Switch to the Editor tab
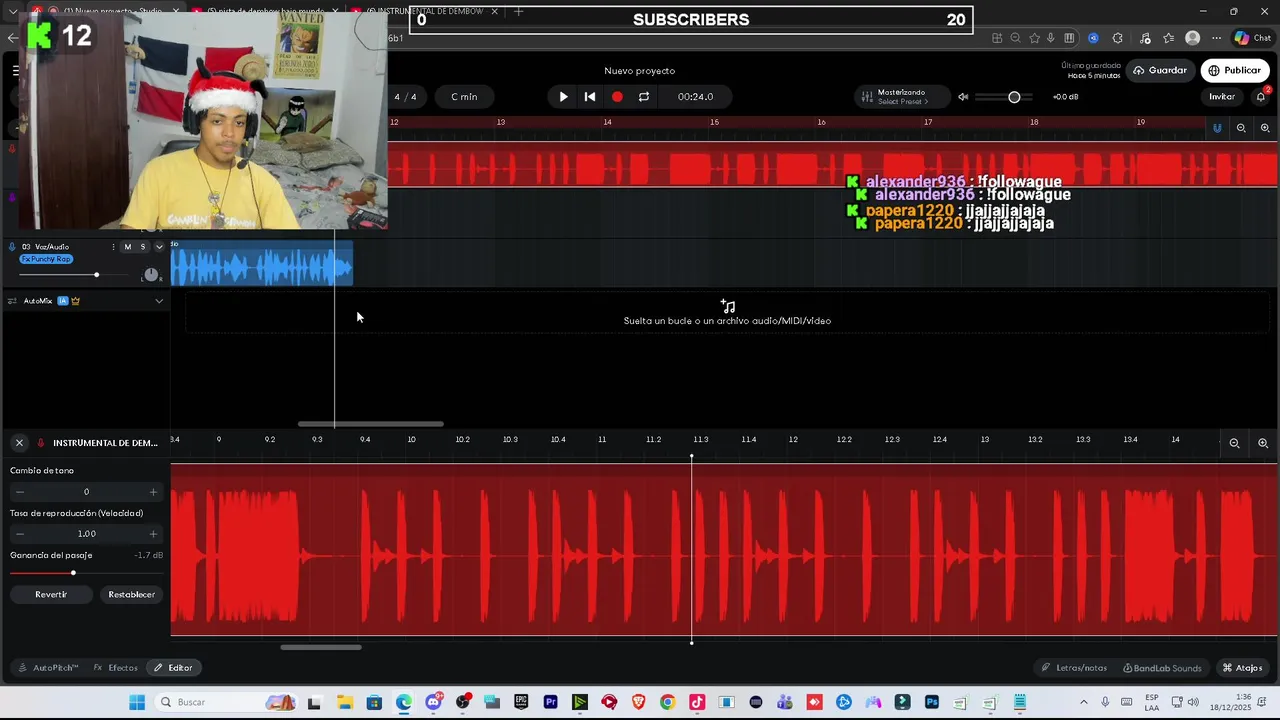This screenshot has height=720, width=1280. [x=173, y=668]
